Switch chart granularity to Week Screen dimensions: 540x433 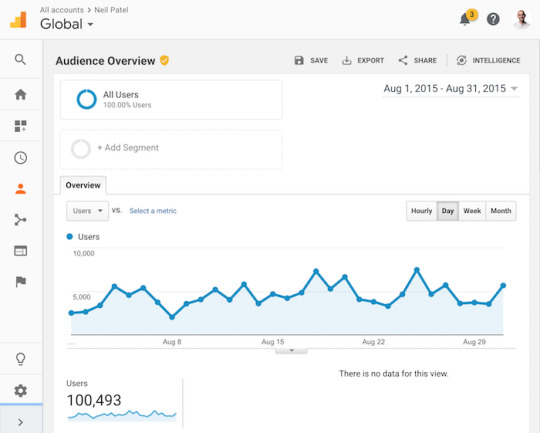tap(472, 211)
